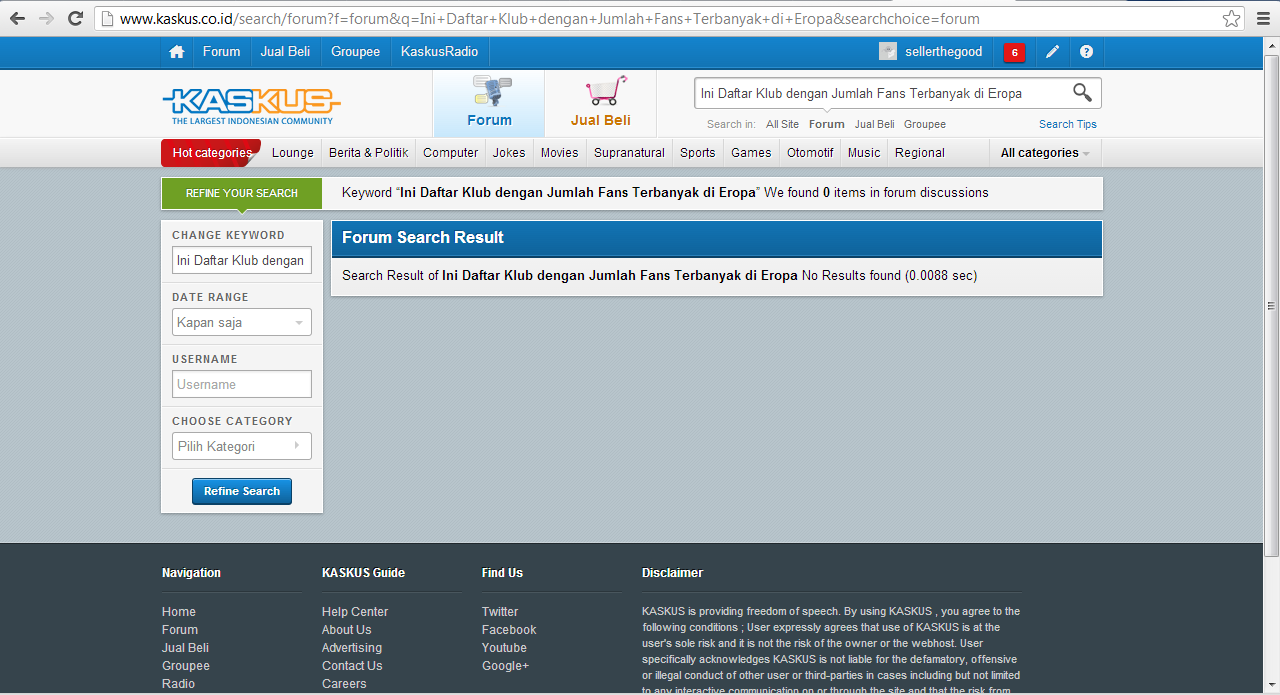
Task: Open the Forum tab with microphone icon
Action: [x=489, y=103]
